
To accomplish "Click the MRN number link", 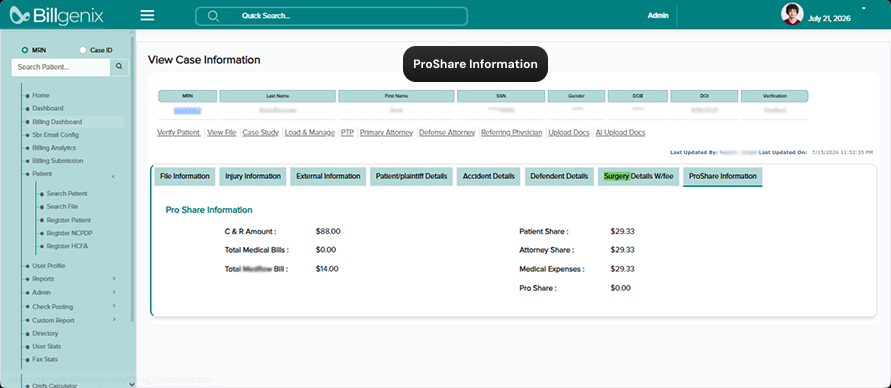I will pos(188,110).
